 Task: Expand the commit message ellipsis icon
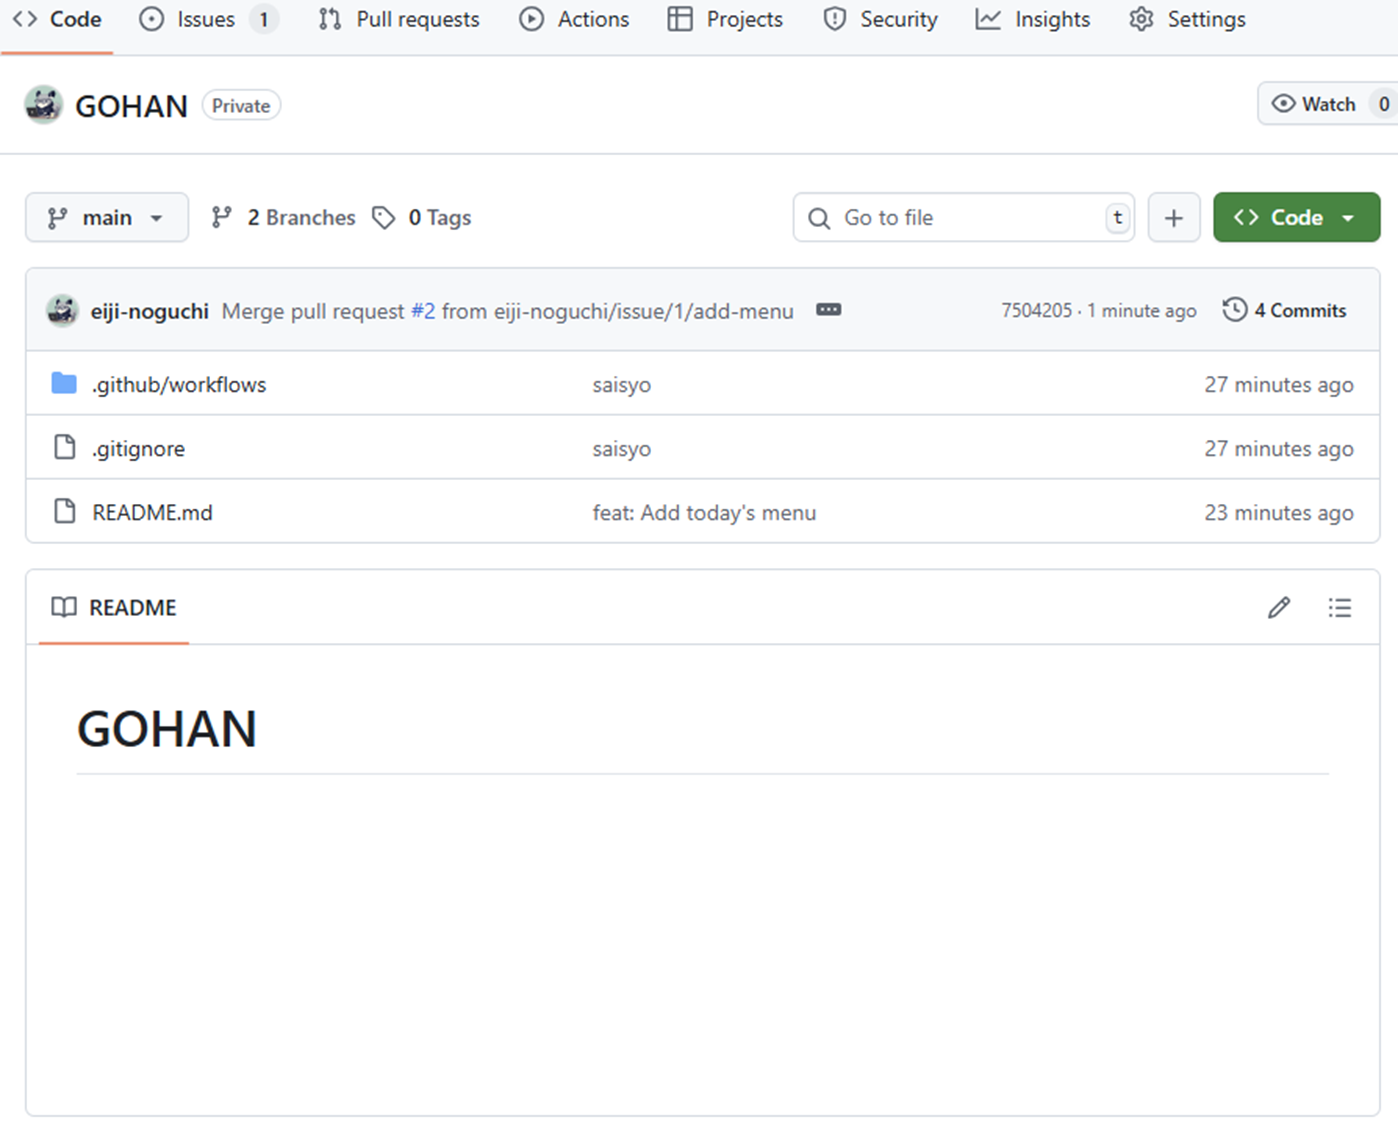(x=828, y=310)
